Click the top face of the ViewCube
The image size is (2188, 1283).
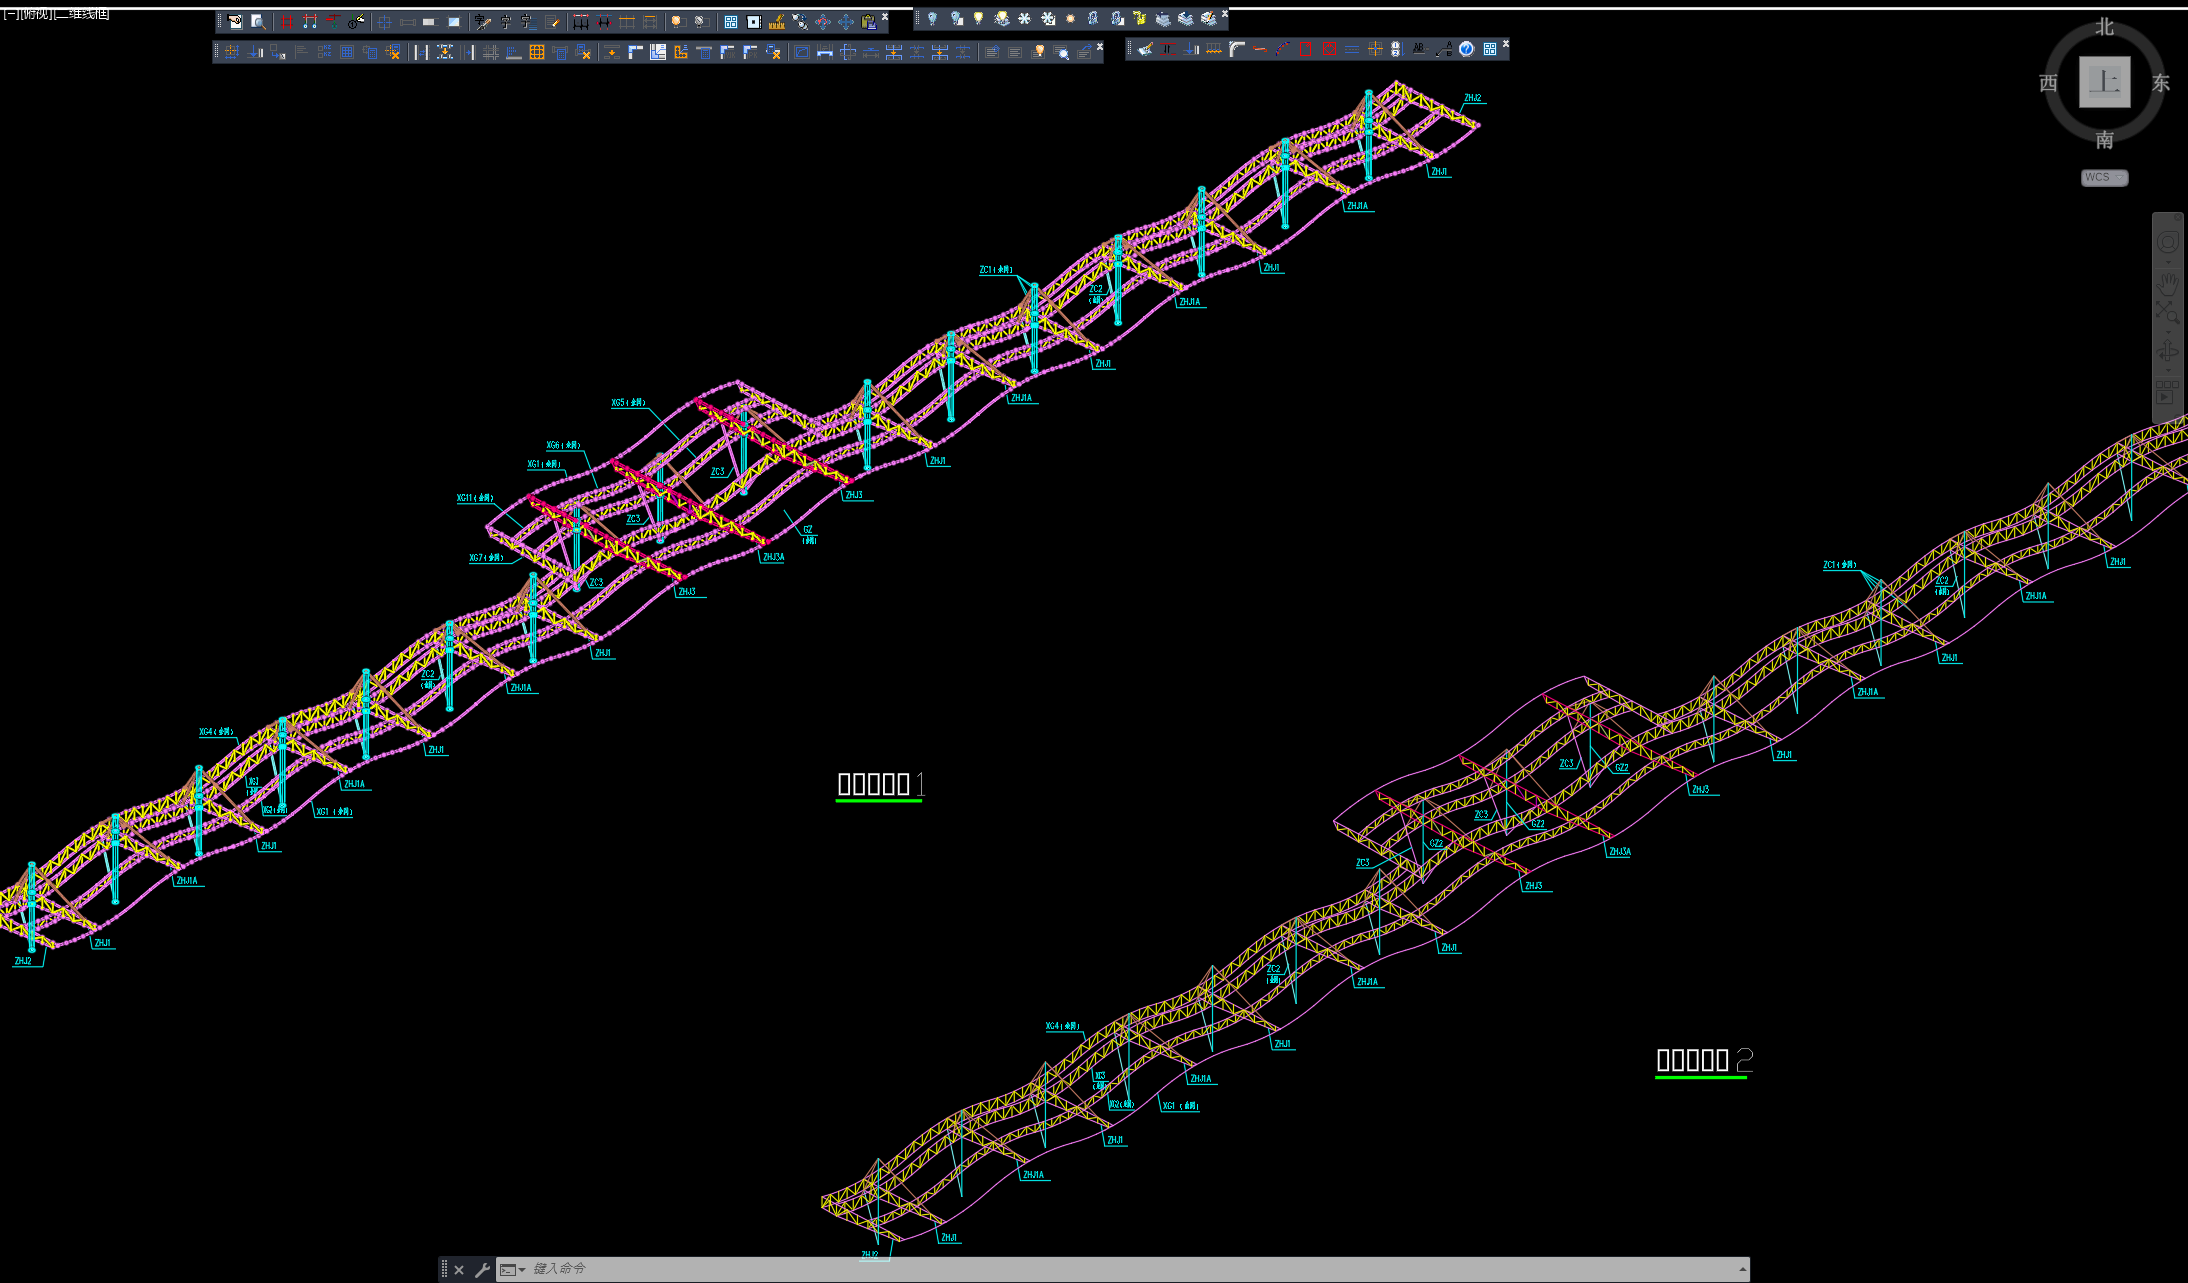[2104, 82]
